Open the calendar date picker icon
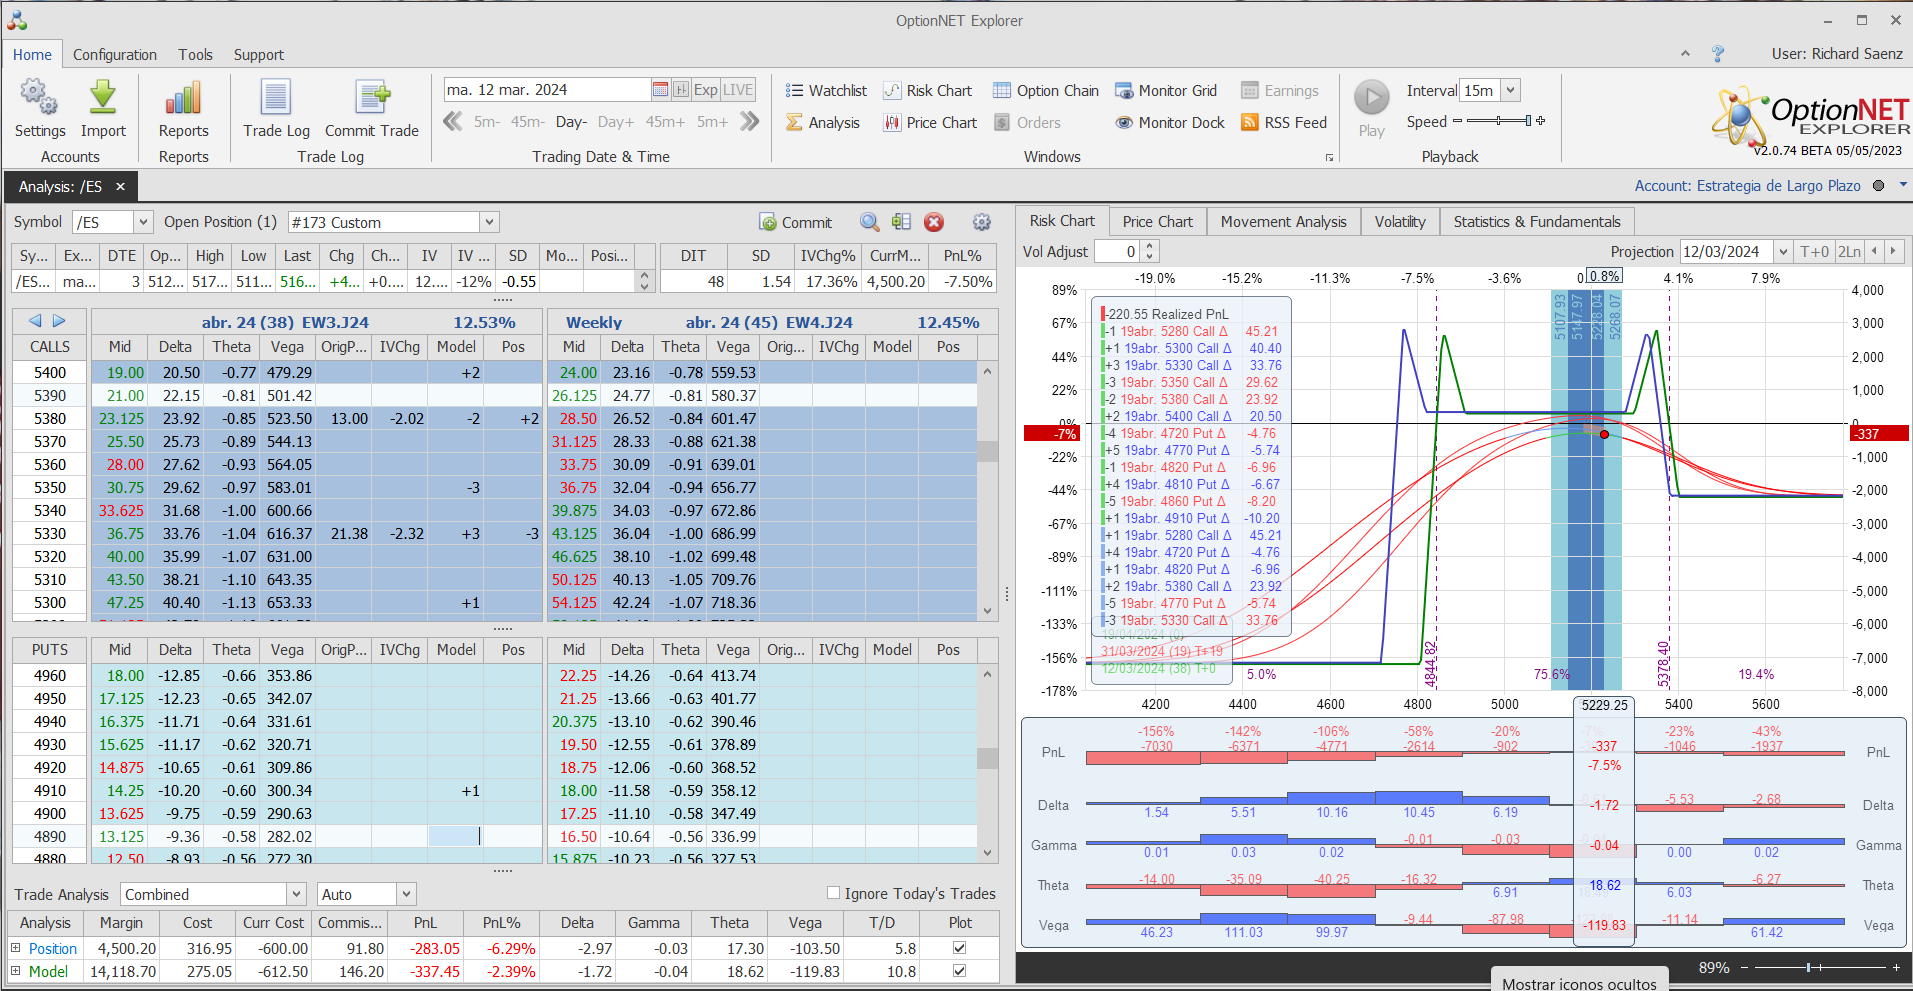 point(660,90)
